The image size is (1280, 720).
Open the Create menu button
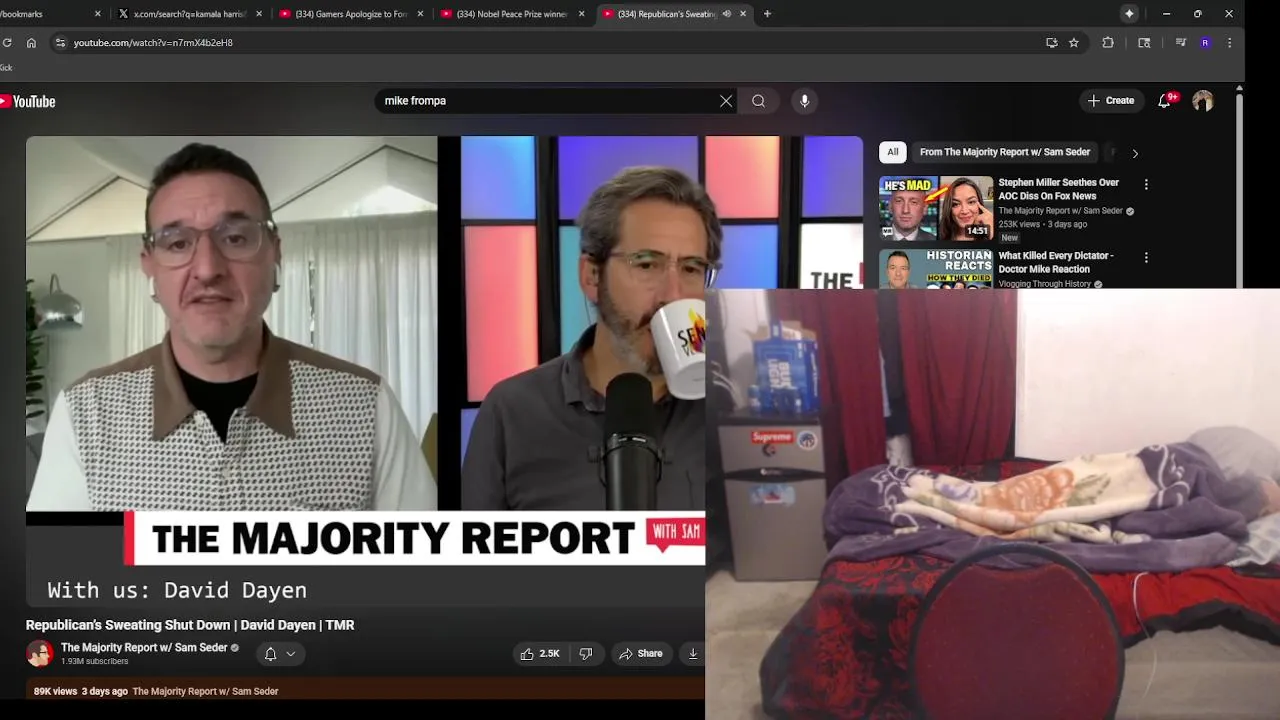coord(1111,101)
